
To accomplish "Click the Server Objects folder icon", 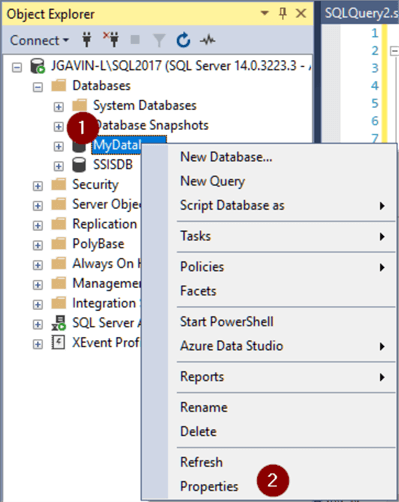I will click(x=59, y=204).
